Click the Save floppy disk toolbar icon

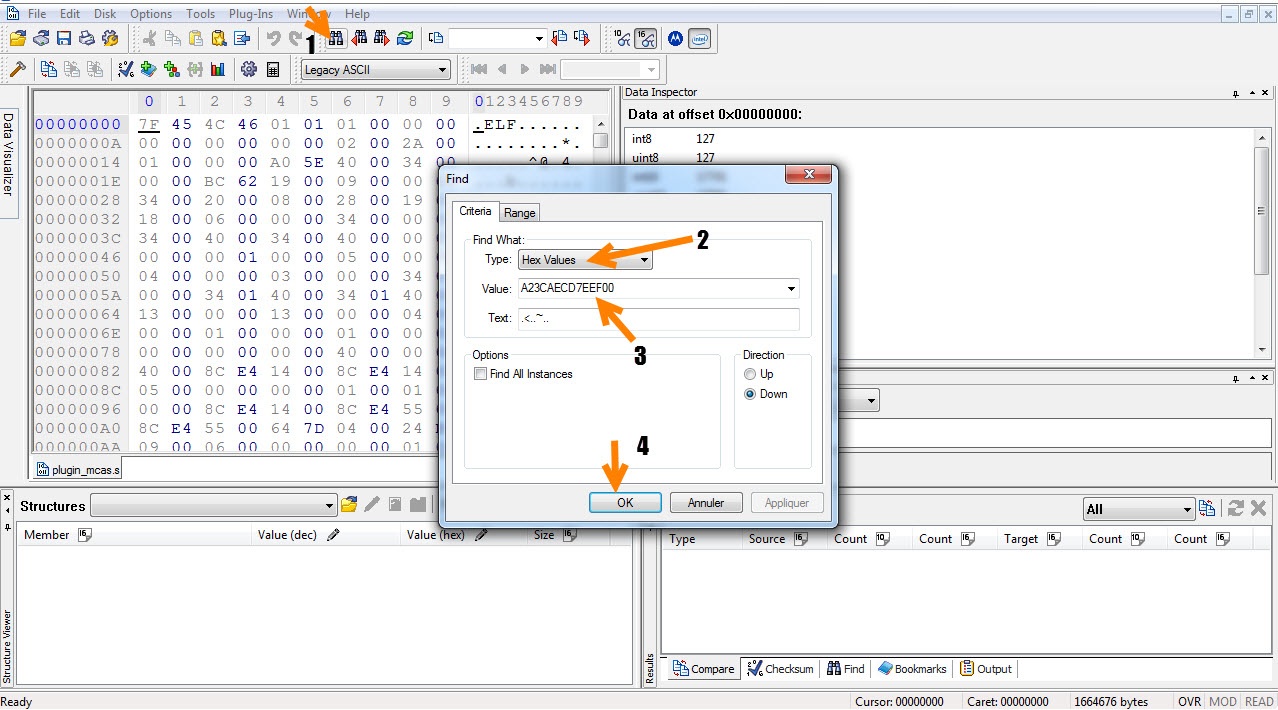(63, 39)
